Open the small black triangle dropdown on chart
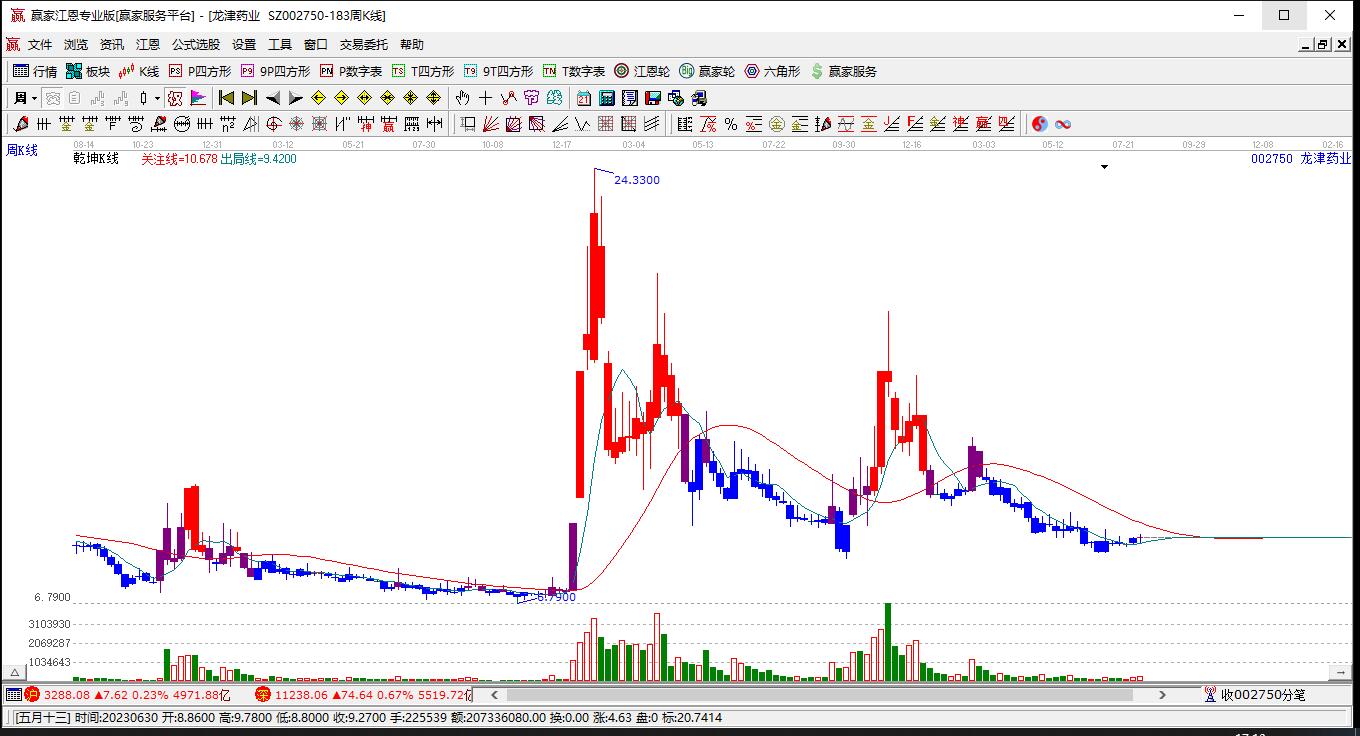 coord(1105,167)
